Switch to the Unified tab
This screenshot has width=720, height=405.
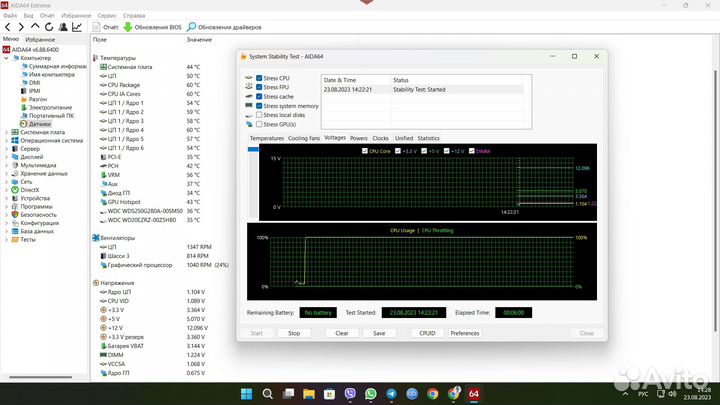(404, 138)
